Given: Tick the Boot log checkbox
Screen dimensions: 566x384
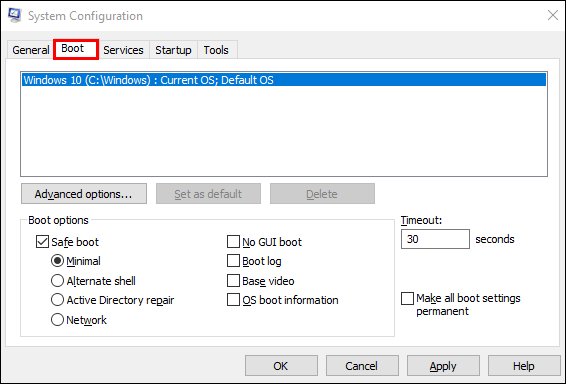Looking at the screenshot, I should (233, 261).
